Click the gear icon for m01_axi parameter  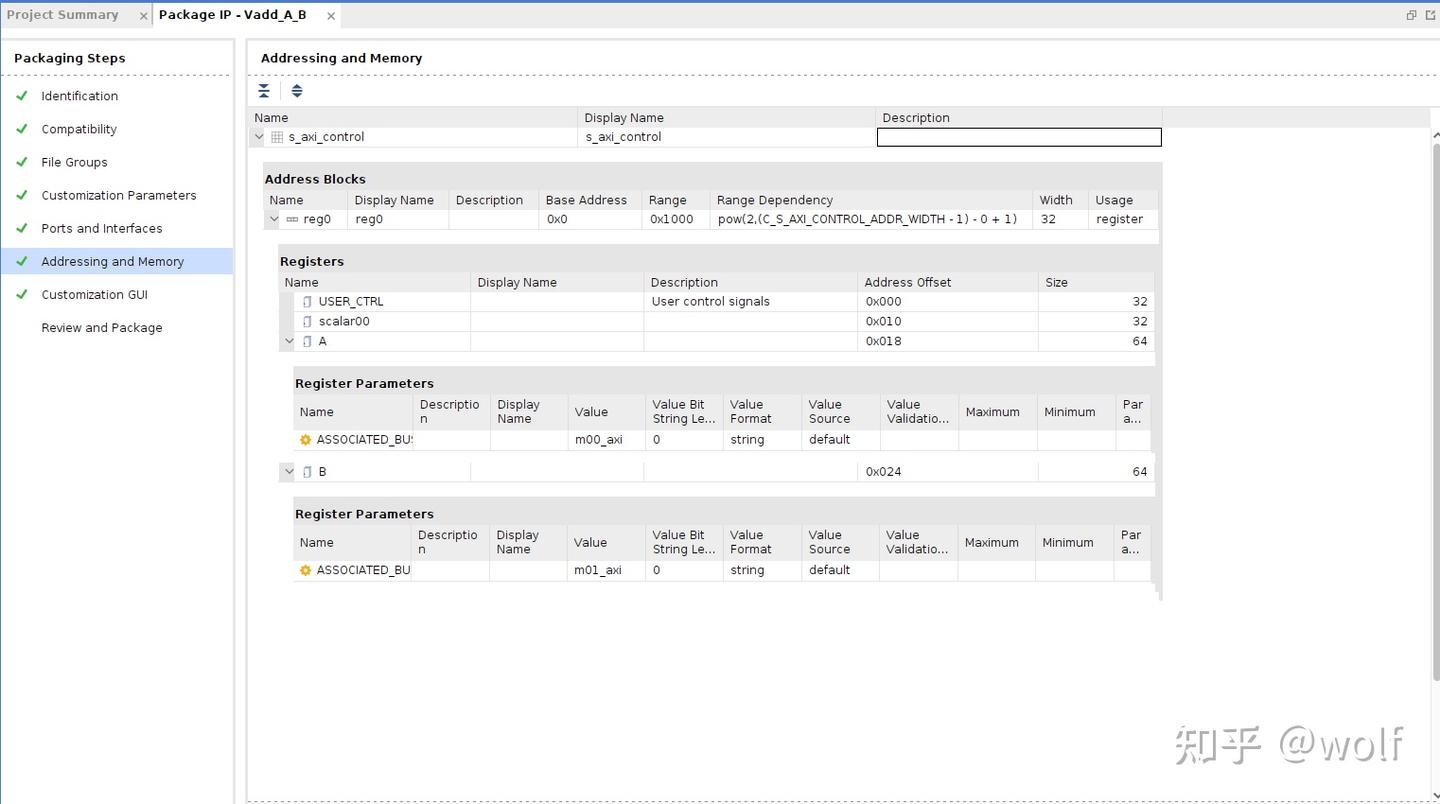[x=305, y=570]
